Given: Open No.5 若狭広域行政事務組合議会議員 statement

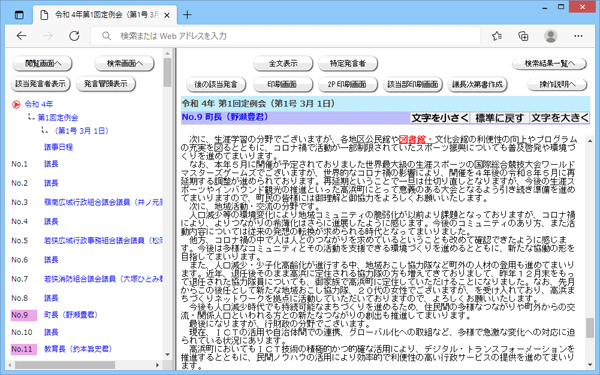Looking at the screenshot, I should tap(103, 240).
